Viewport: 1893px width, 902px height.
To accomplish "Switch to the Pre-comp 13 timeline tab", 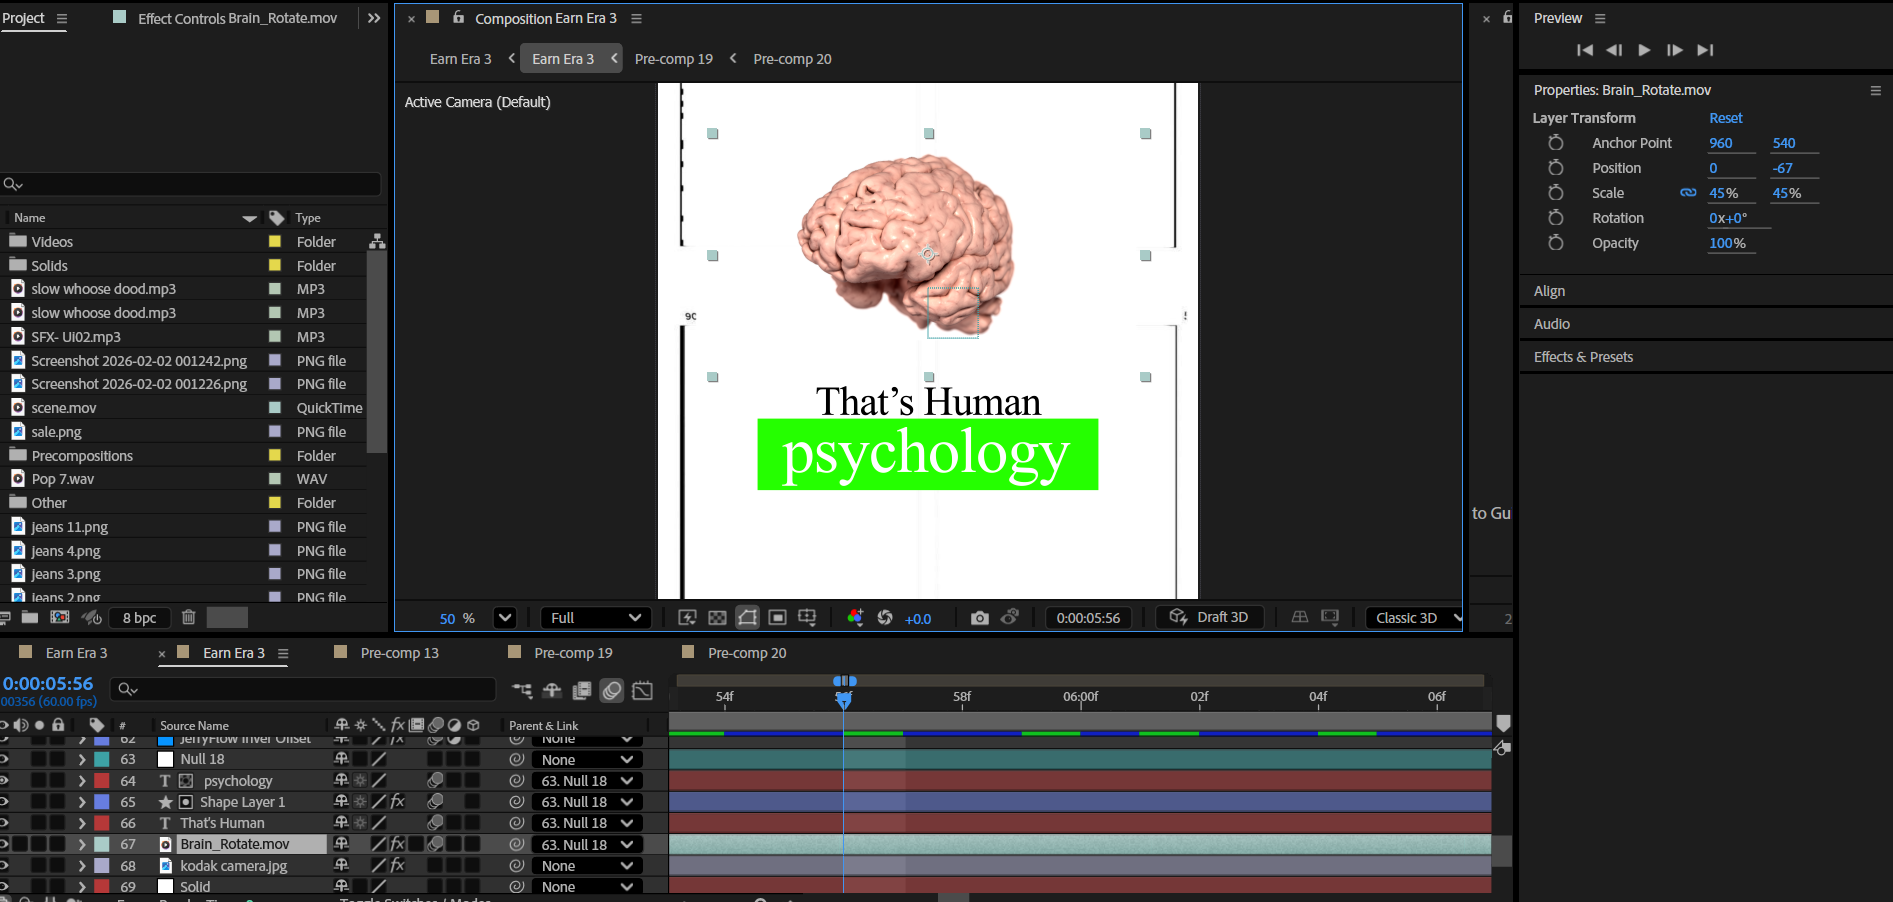I will point(399,653).
